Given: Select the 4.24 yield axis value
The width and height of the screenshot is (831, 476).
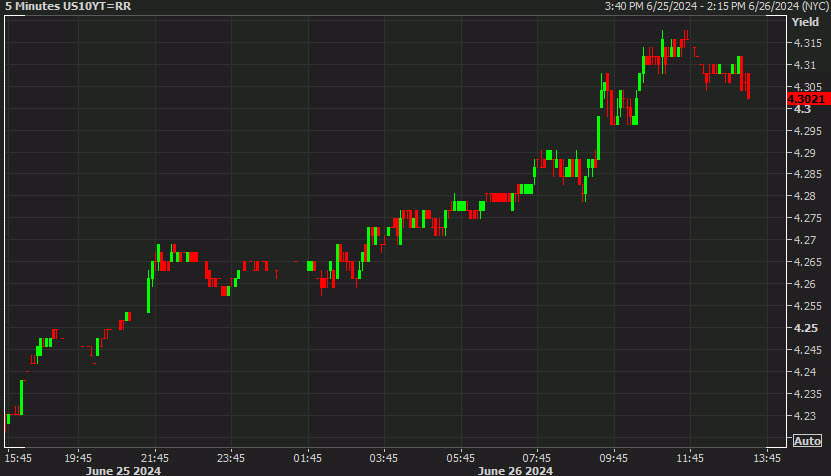Looking at the screenshot, I should (805, 372).
